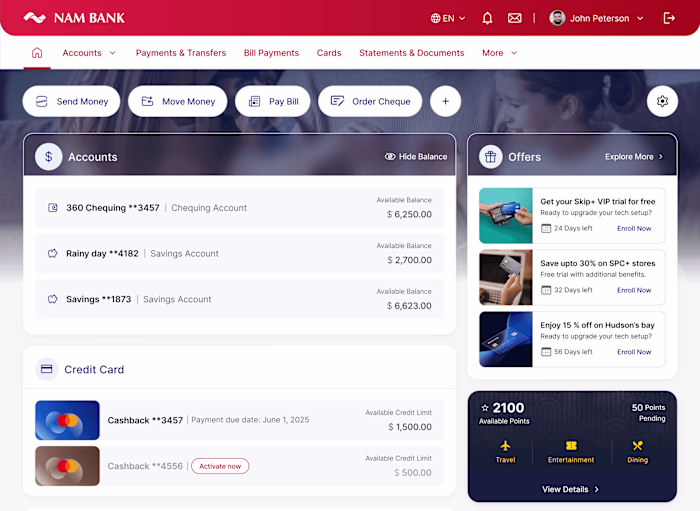Open the 360 Chequing **3457 account
700x511 pixels.
click(x=239, y=208)
